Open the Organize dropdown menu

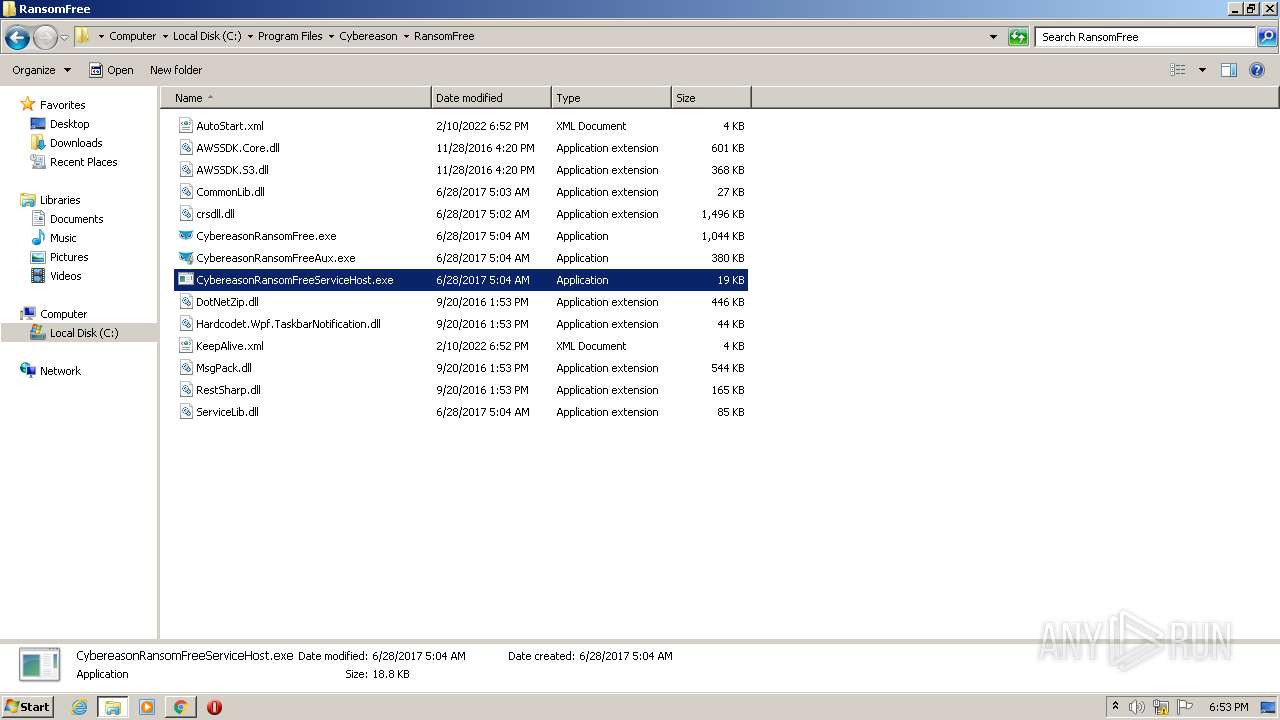pyautogui.click(x=41, y=70)
